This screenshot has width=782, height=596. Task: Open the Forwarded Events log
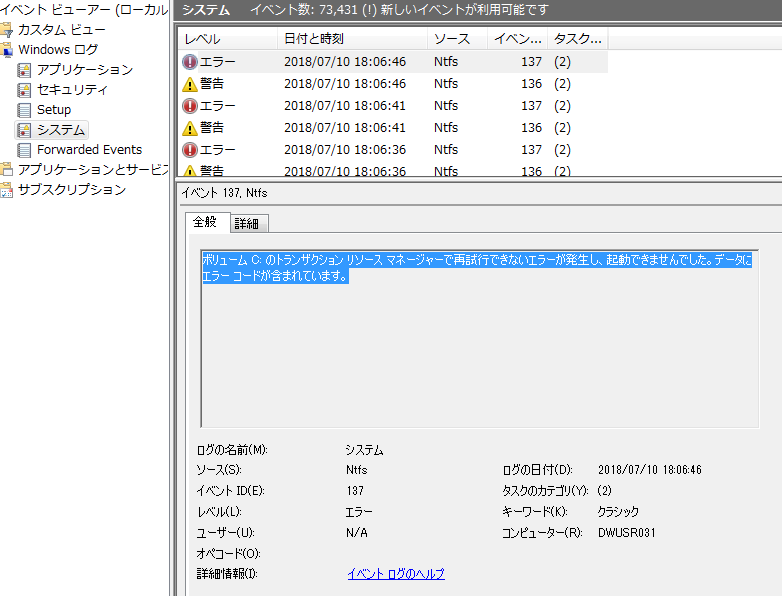click(89, 150)
